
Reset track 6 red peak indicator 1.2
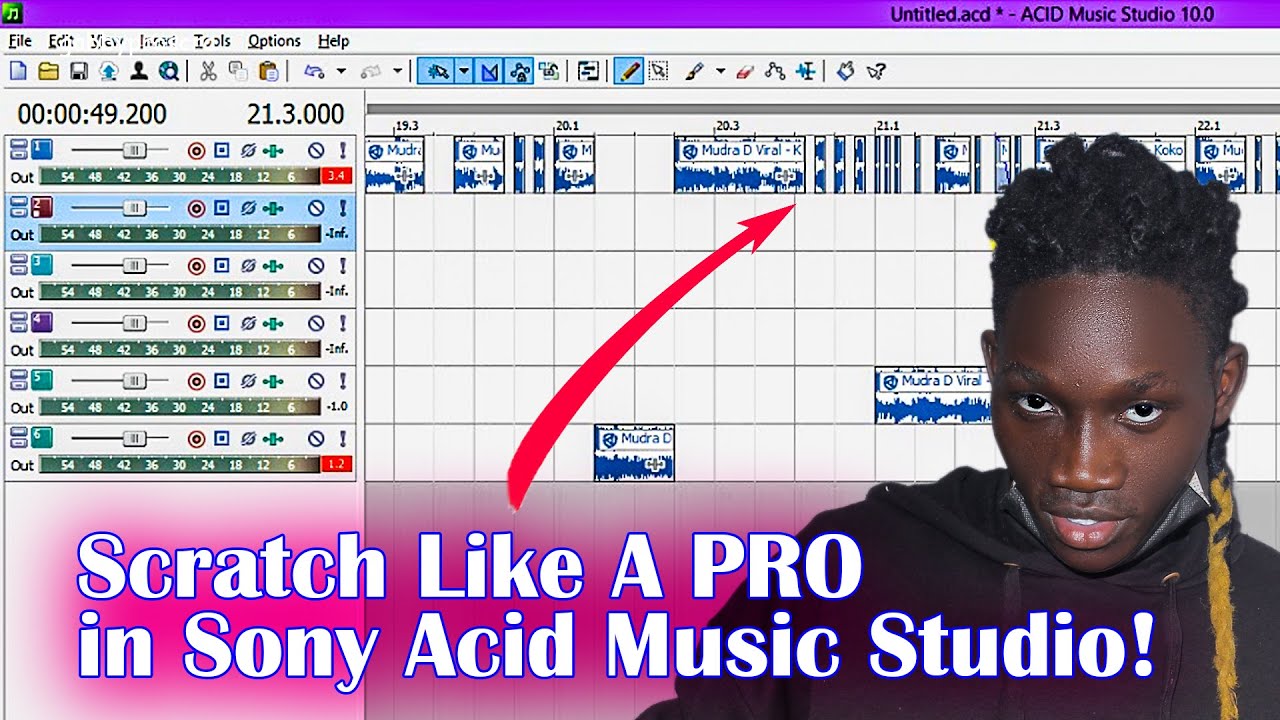[336, 465]
